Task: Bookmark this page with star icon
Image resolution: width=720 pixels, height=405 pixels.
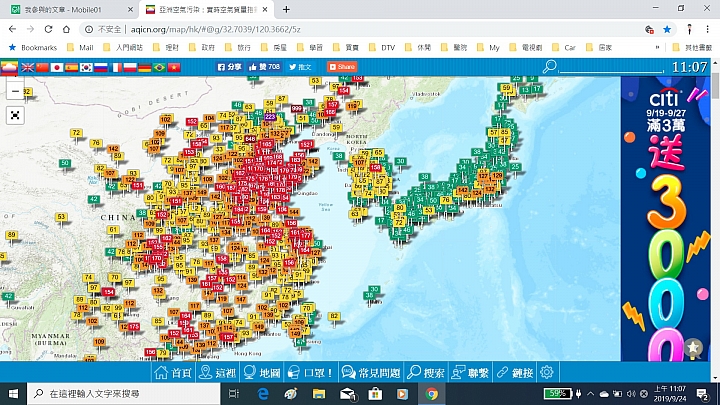Action: 667,29
